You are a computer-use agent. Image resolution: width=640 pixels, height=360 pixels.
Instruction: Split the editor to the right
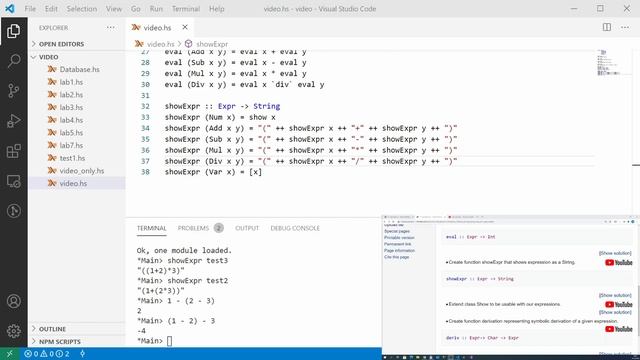607,27
